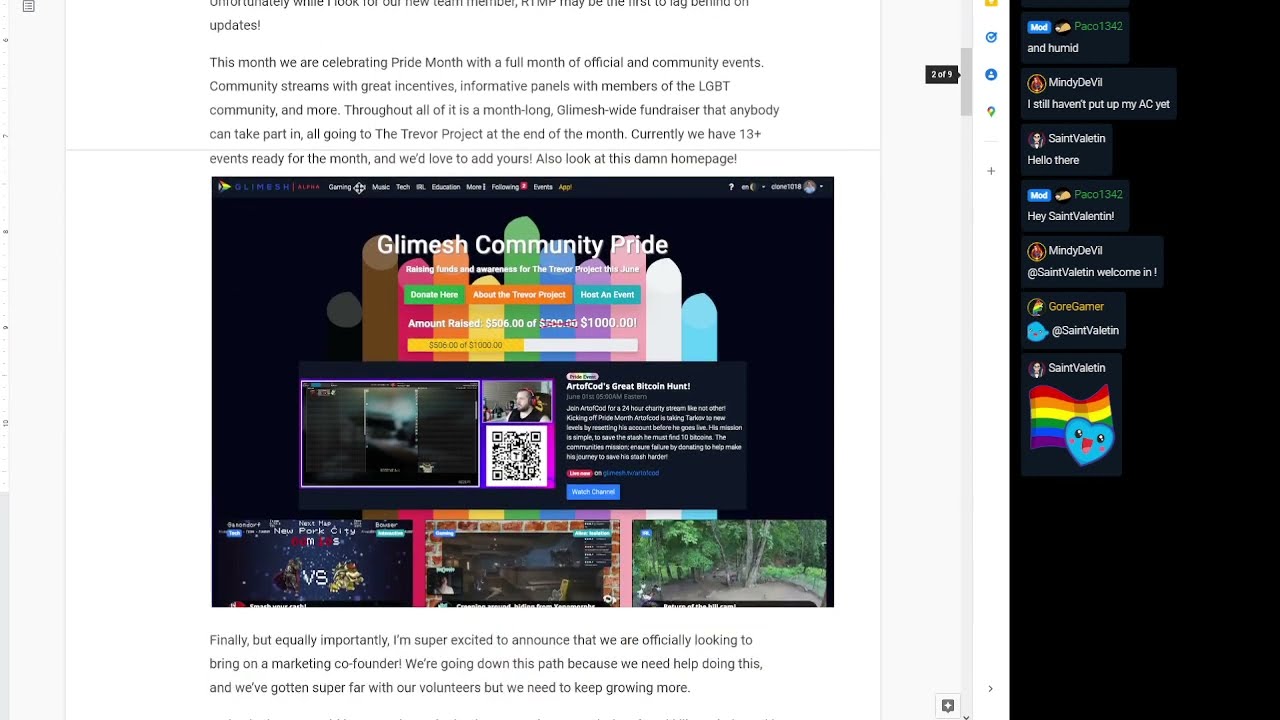
Task: Click the tan icon next to Paco1342's name above 'and humid'
Action: [x=1062, y=27]
